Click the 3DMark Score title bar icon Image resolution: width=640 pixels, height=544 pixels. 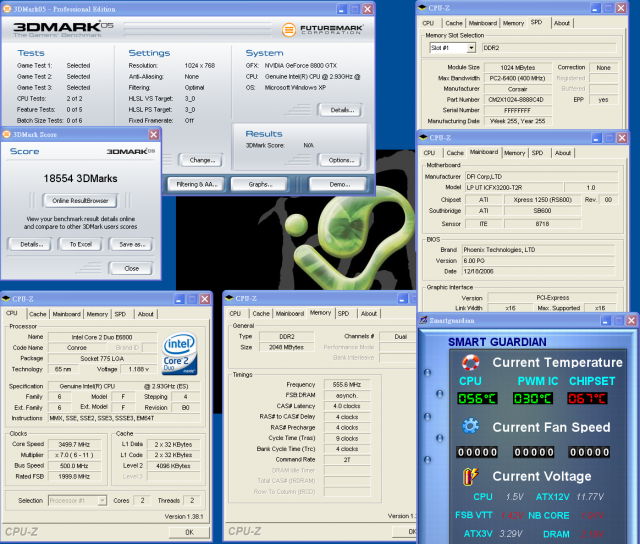[7, 134]
